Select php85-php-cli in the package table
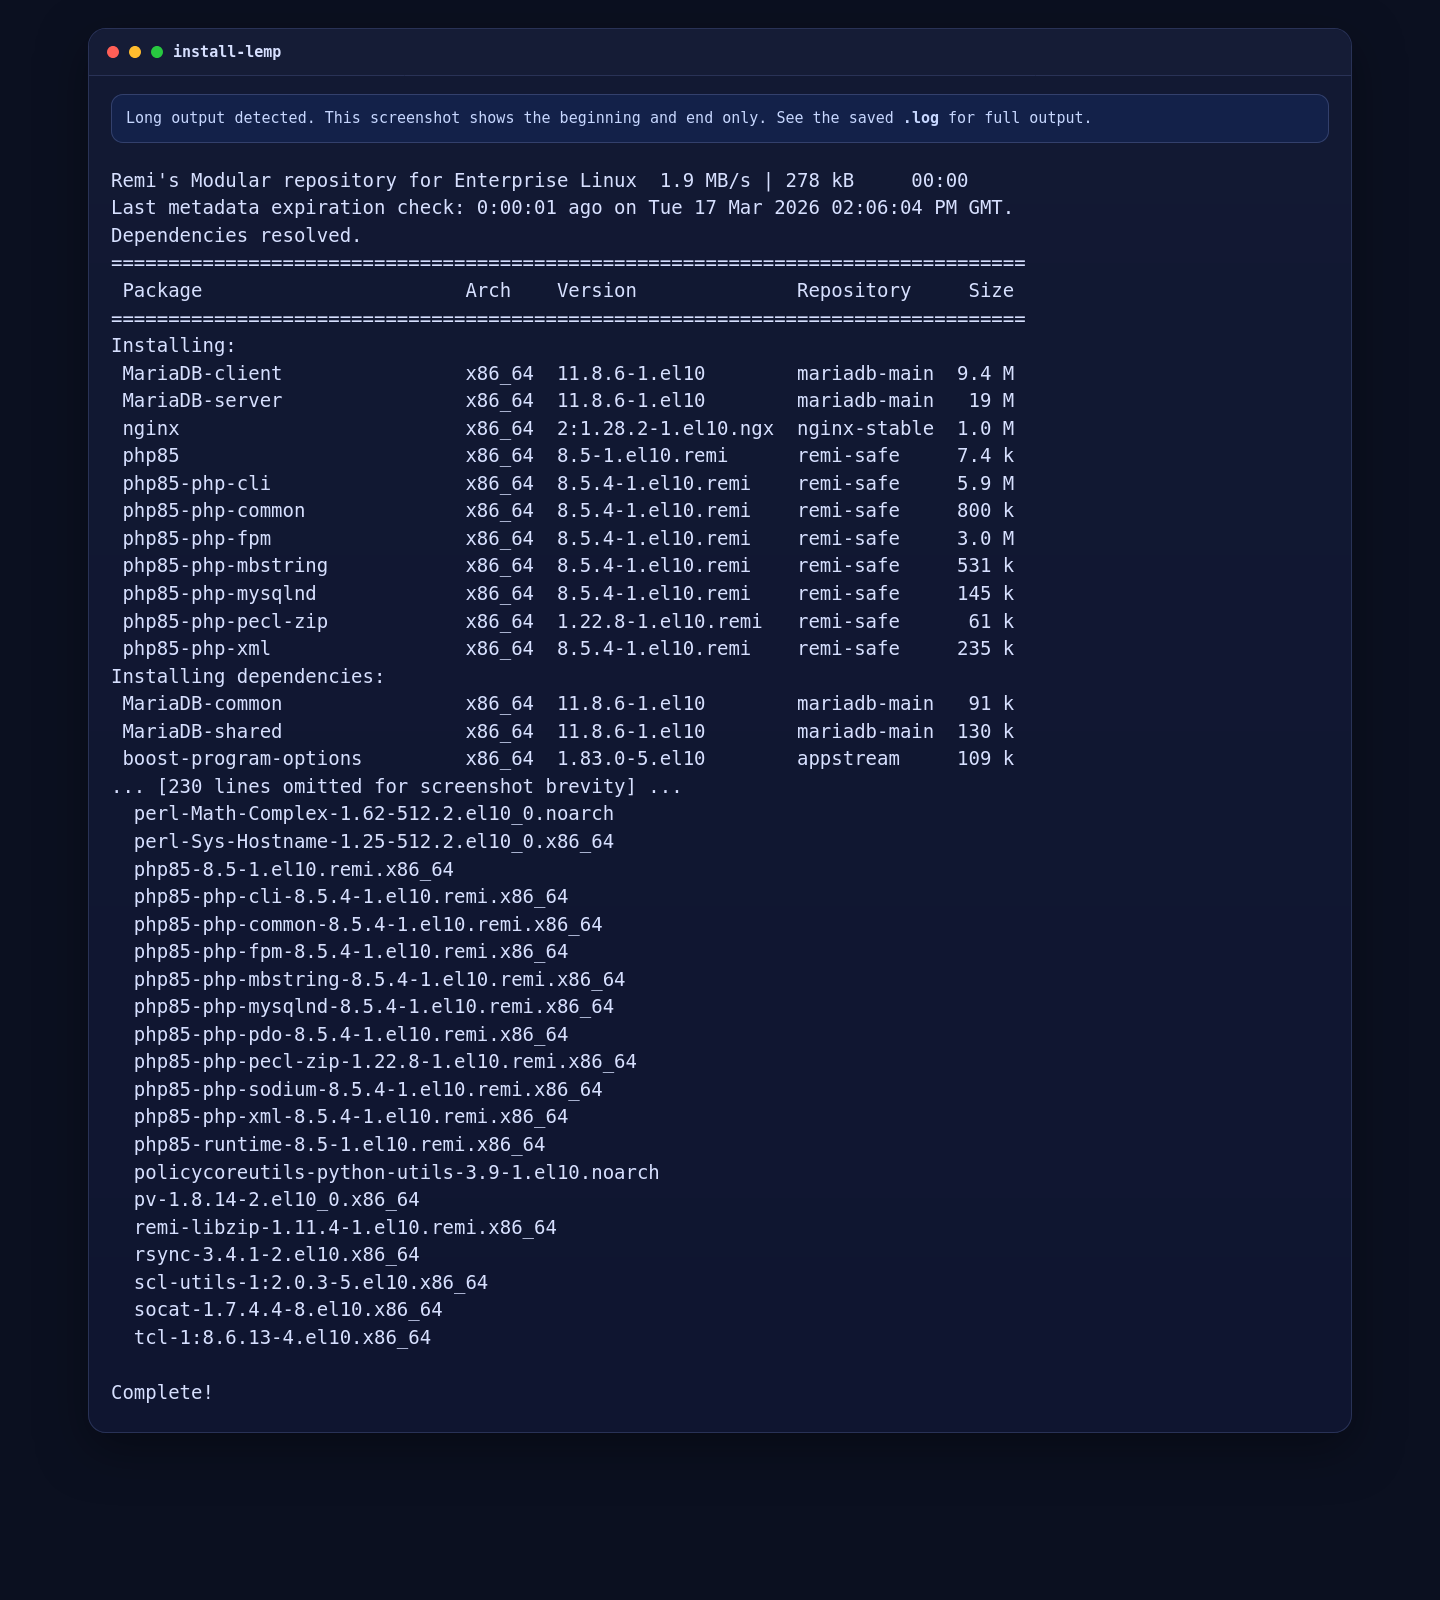1440x1600 pixels. (x=196, y=484)
